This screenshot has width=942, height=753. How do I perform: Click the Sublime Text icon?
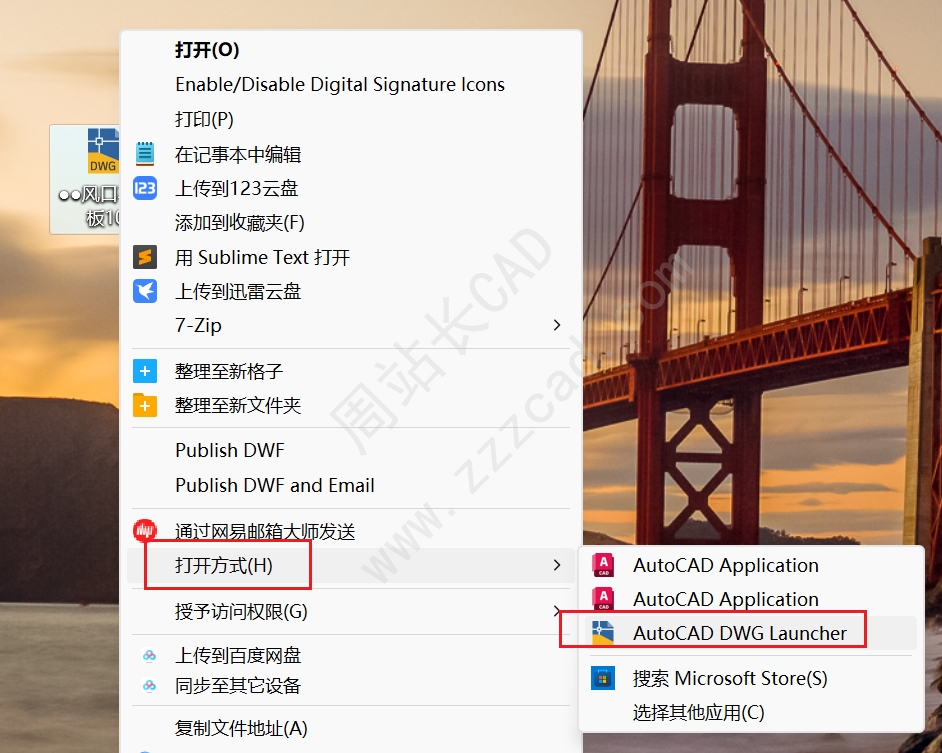pyautogui.click(x=144, y=257)
